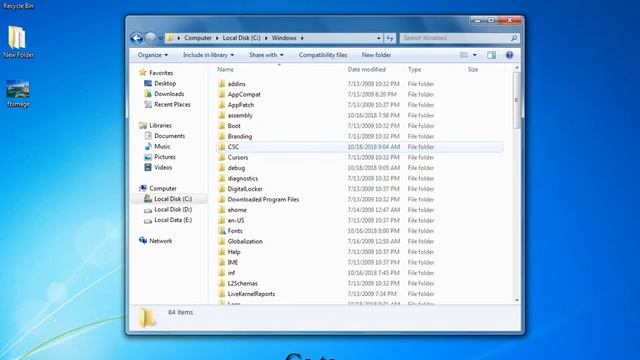Select the Recycle Bin desktop icon
Image resolution: width=640 pixels, height=360 pixels.
point(18,5)
